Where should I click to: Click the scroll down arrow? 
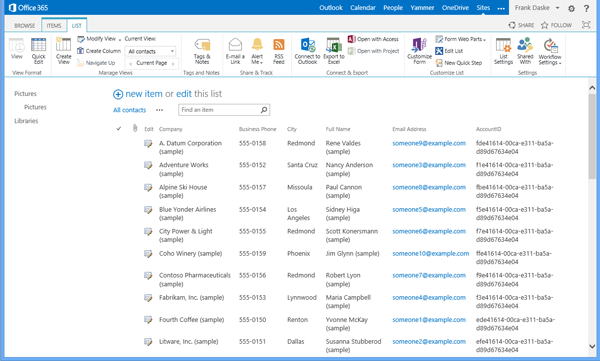(592, 346)
